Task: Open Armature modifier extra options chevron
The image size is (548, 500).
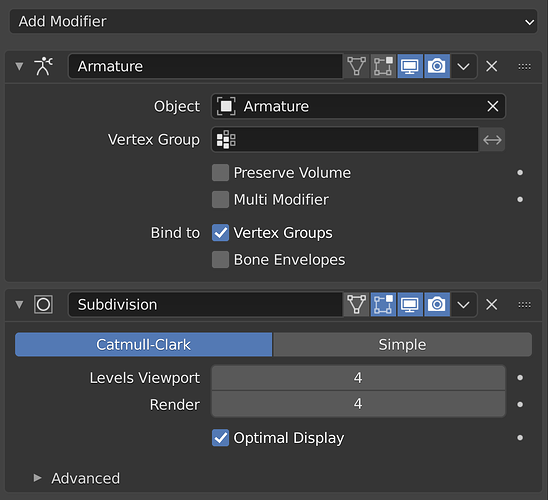Action: (x=463, y=66)
